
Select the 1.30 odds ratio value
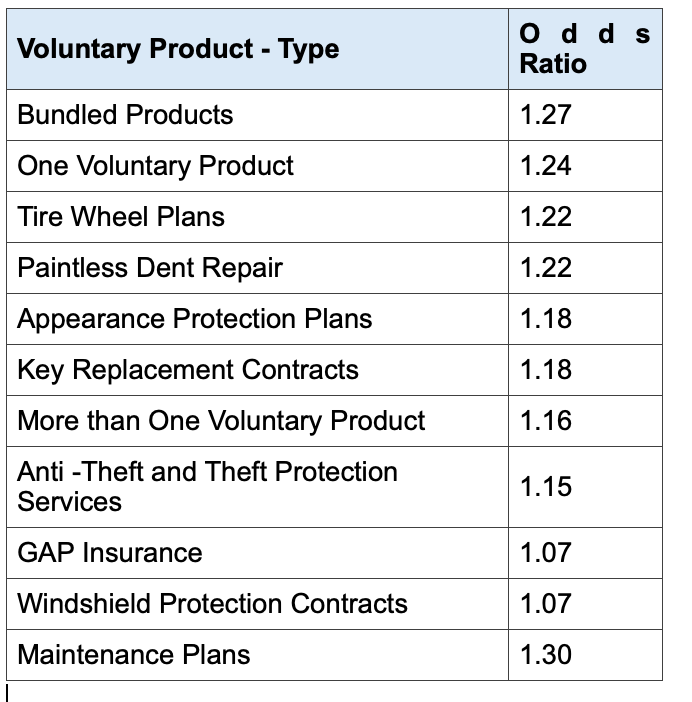coord(546,654)
